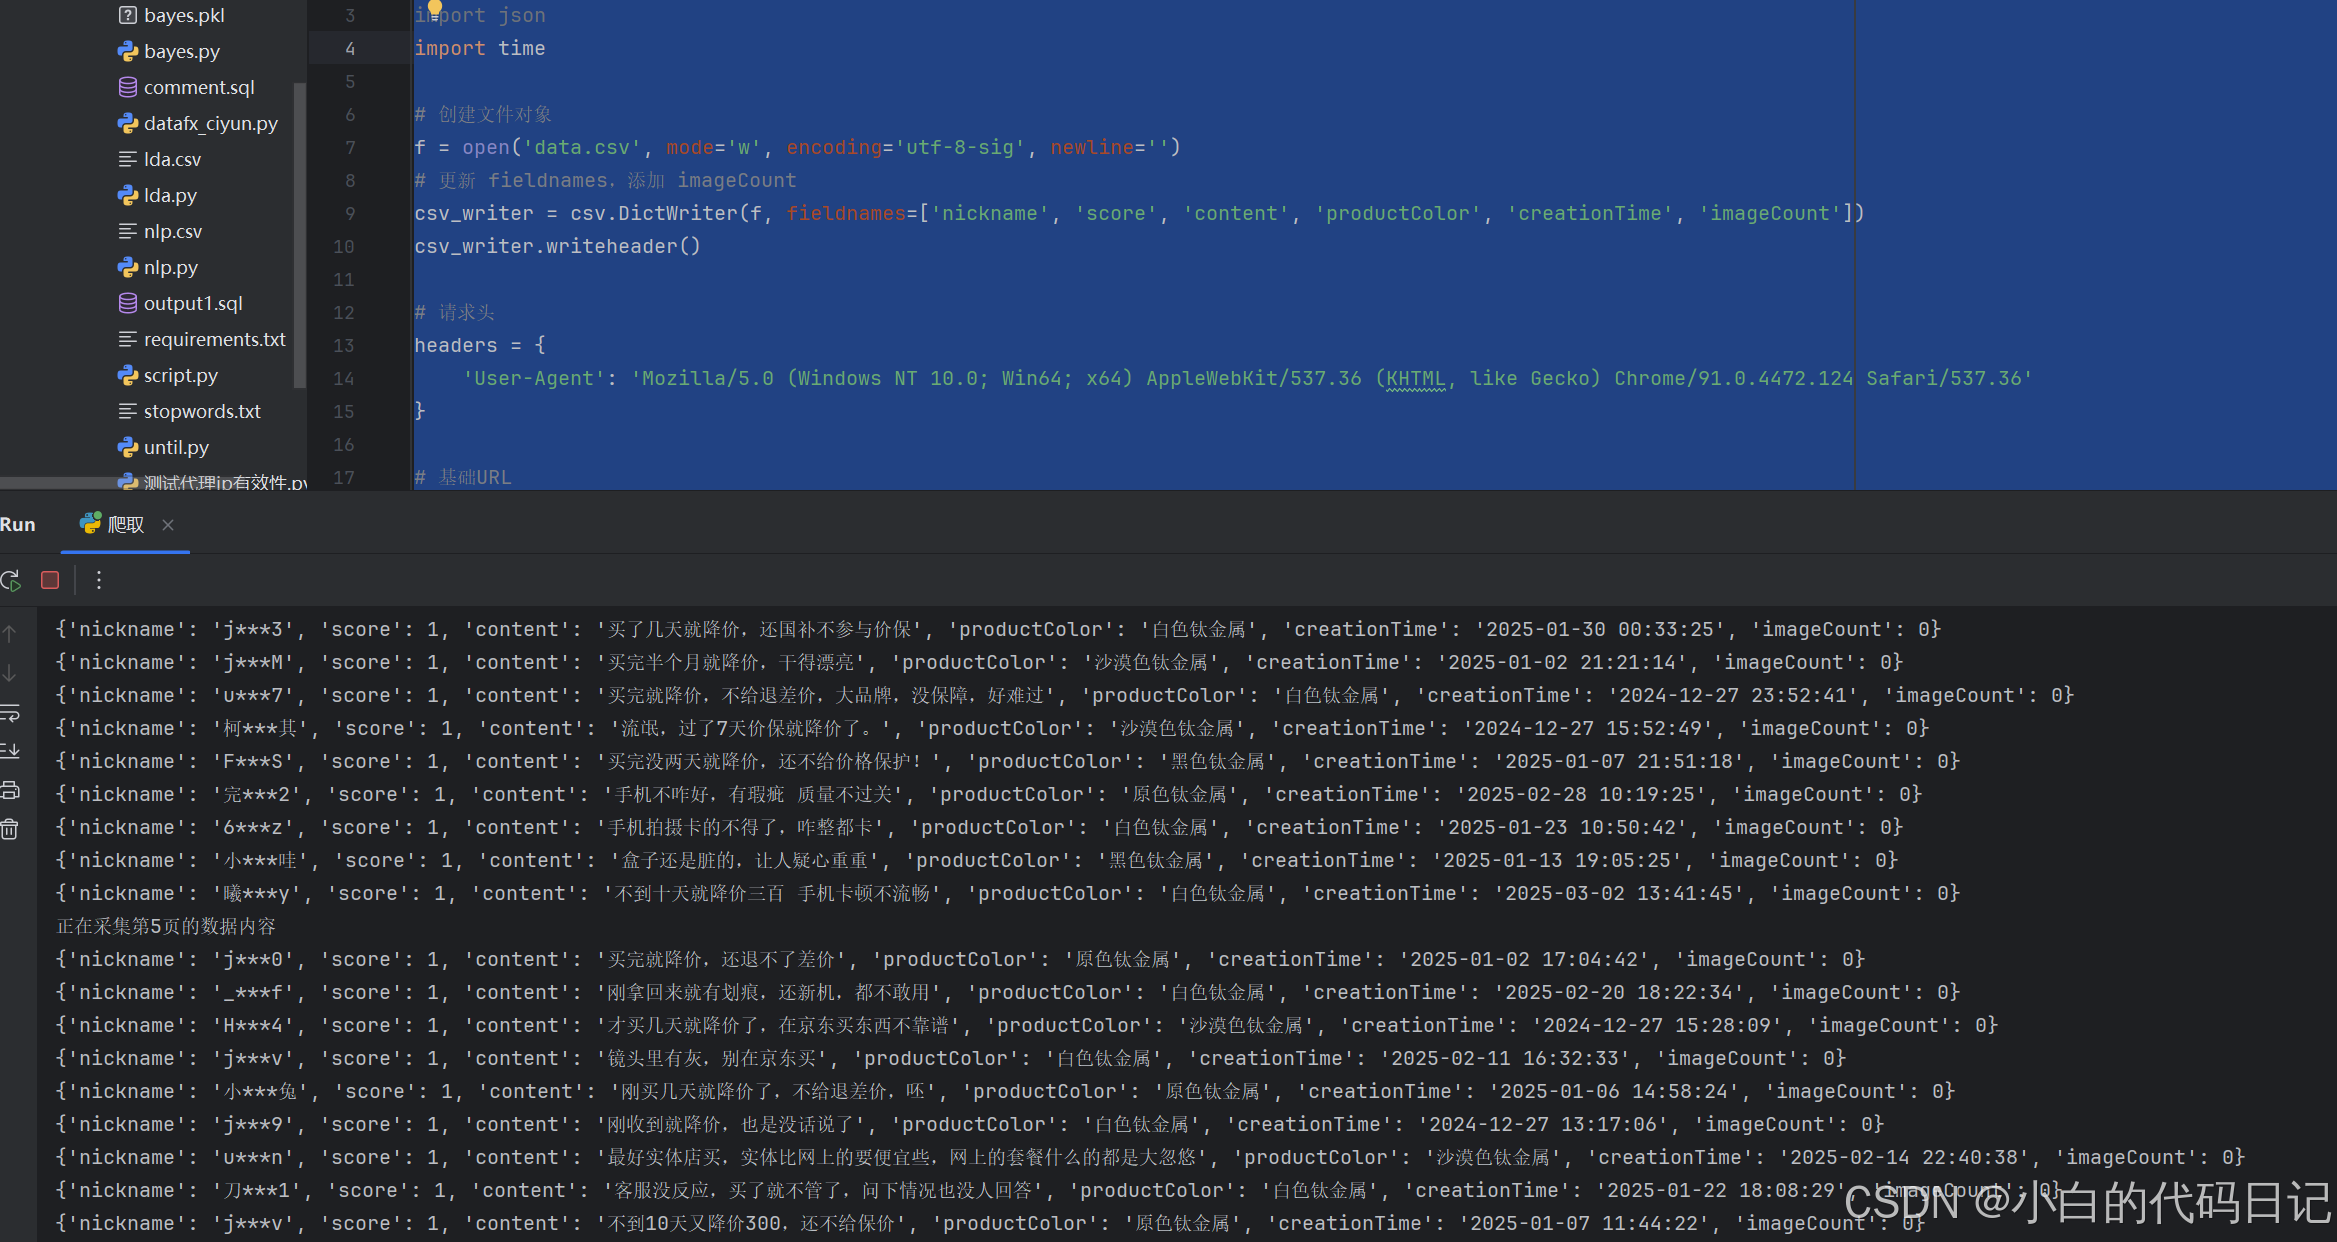The height and width of the screenshot is (1242, 2337).
Task: Select stopwords.txt in file tree
Action: (x=202, y=411)
